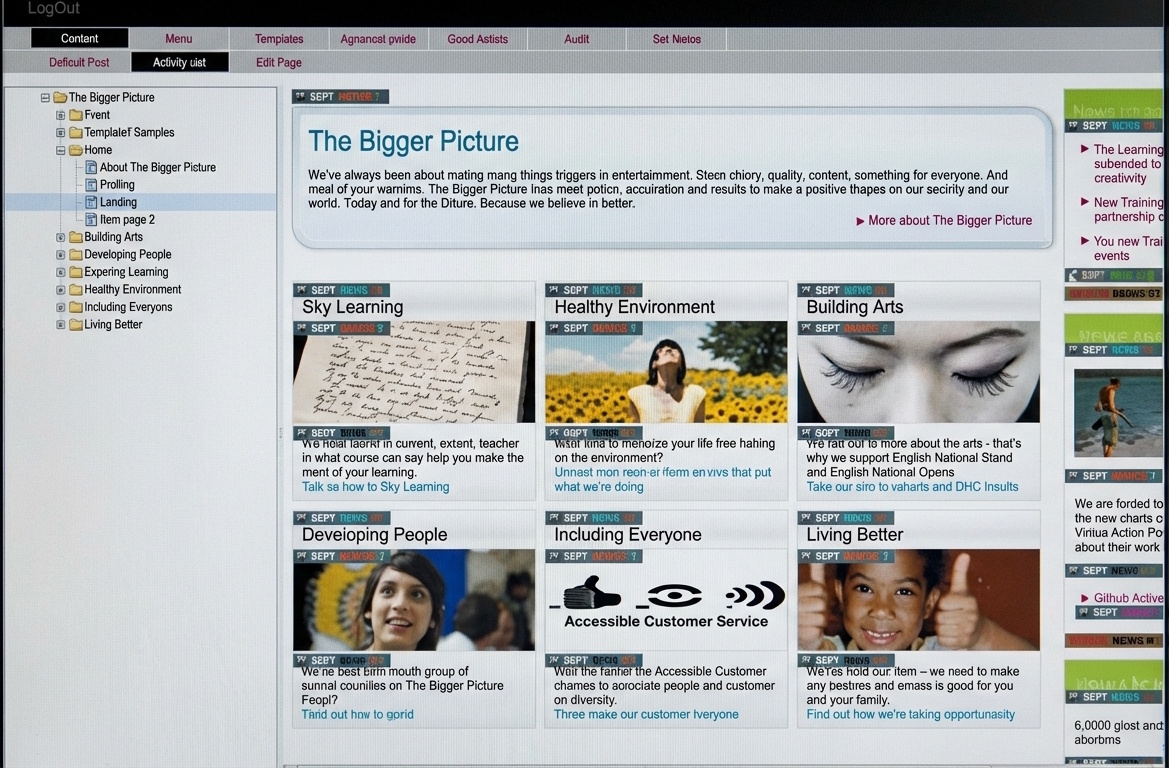The width and height of the screenshot is (1169, 768).
Task: Open the Templates tab
Action: pos(279,39)
